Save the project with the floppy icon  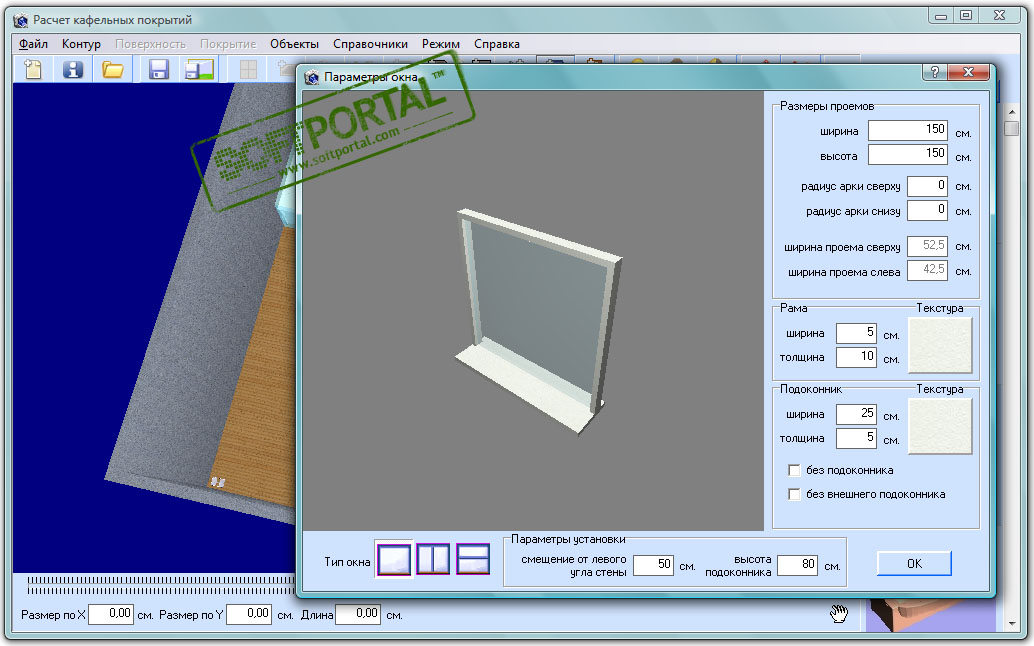[158, 69]
